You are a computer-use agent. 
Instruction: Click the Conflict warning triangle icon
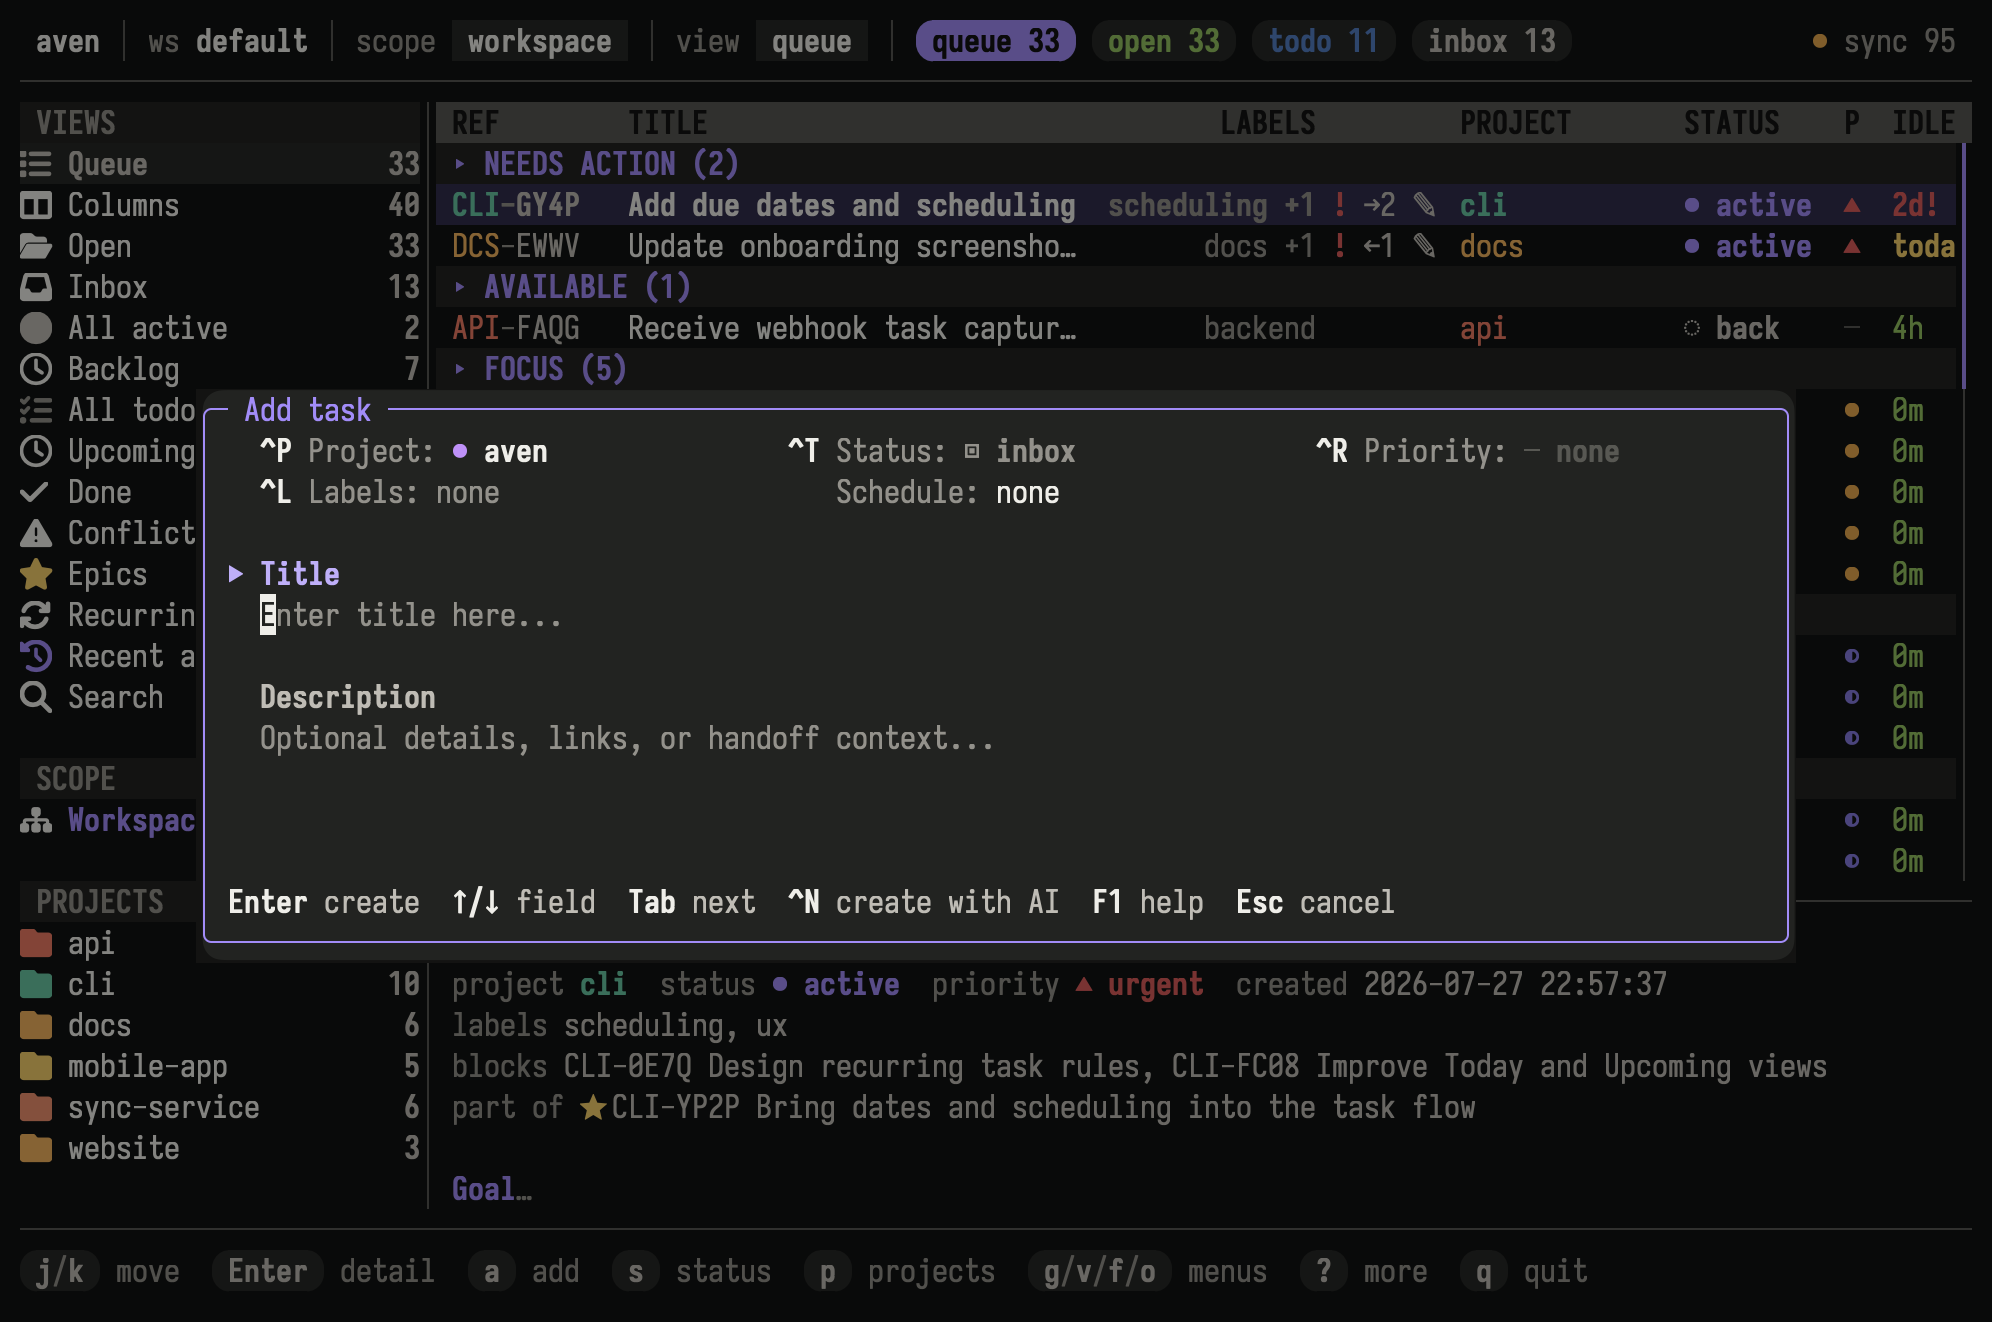(36, 533)
